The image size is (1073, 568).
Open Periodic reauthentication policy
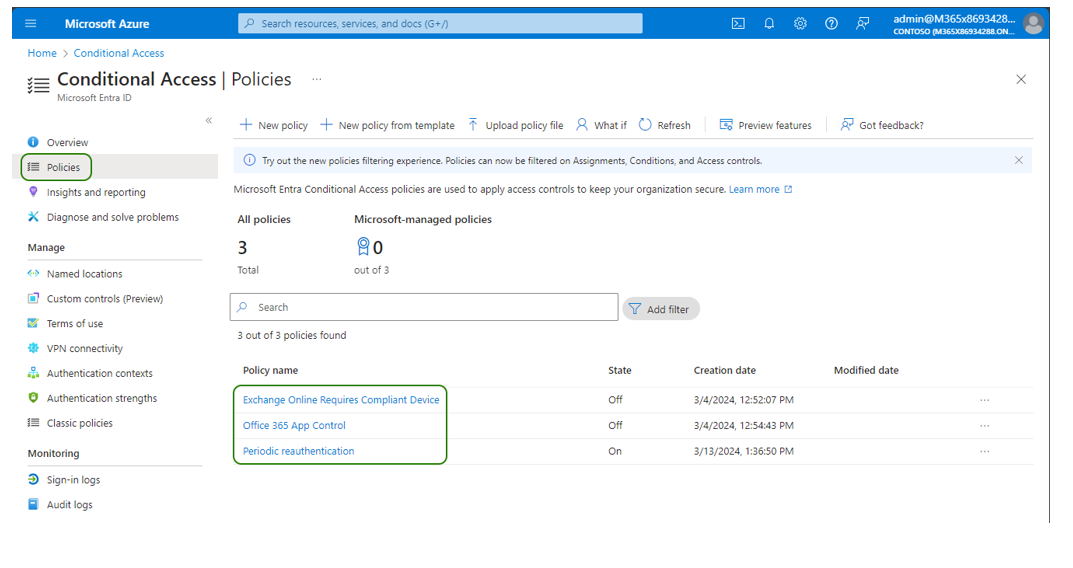298,451
